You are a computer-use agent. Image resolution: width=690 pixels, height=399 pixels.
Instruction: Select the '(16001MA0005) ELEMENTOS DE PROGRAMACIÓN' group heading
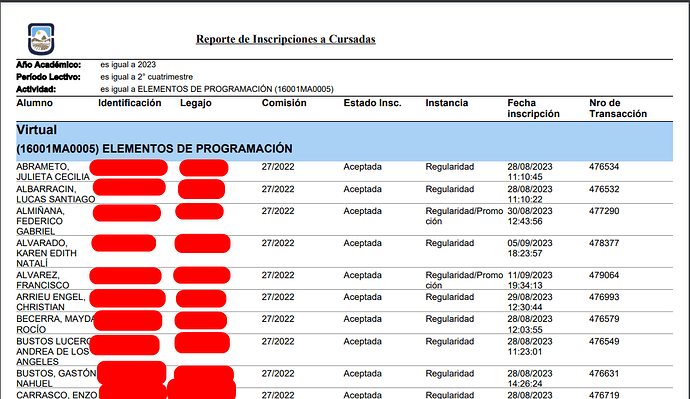(154, 149)
